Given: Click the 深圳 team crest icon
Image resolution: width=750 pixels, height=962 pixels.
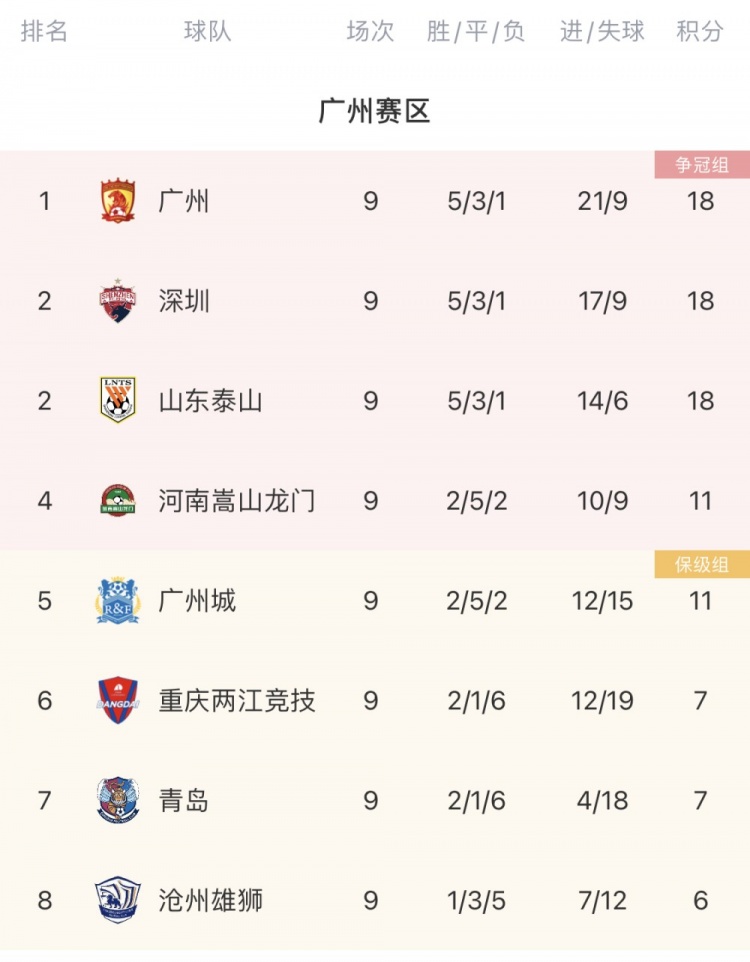Looking at the screenshot, I should pyautogui.click(x=118, y=301).
